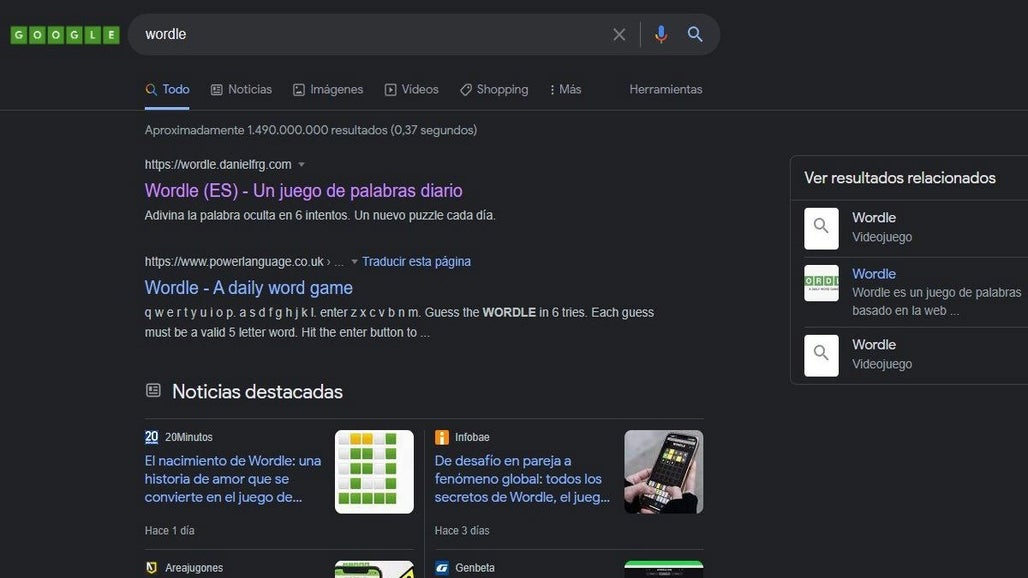
Task: Open the Más menu
Action: 565,90
